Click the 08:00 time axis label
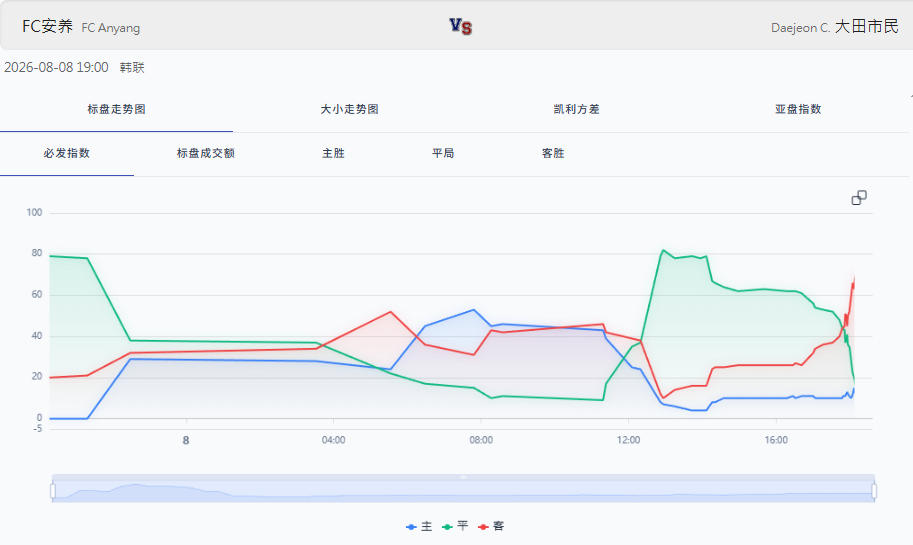913x545 pixels. tap(481, 440)
